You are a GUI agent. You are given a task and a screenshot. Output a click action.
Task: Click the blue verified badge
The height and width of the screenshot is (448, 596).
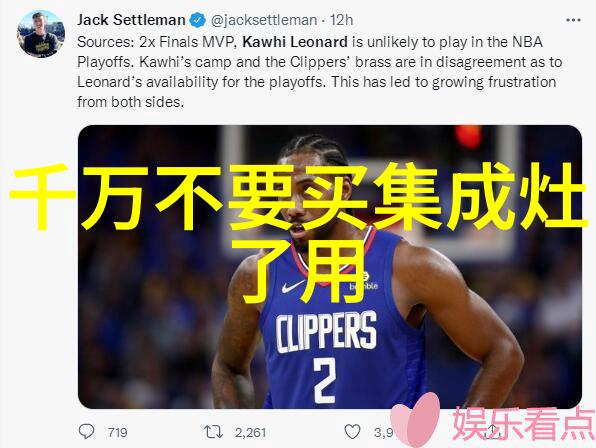click(197, 20)
